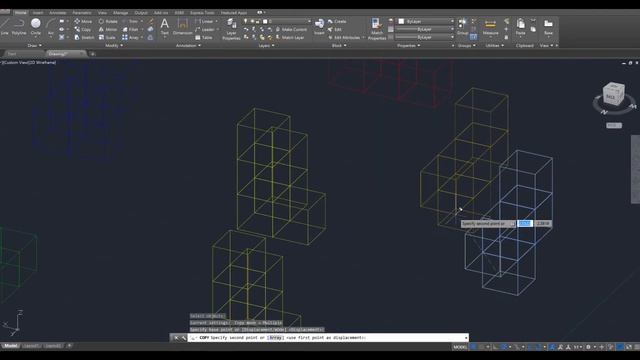The image size is (640, 360).
Task: Open the Home ribbon tab
Action: pyautogui.click(x=20, y=13)
